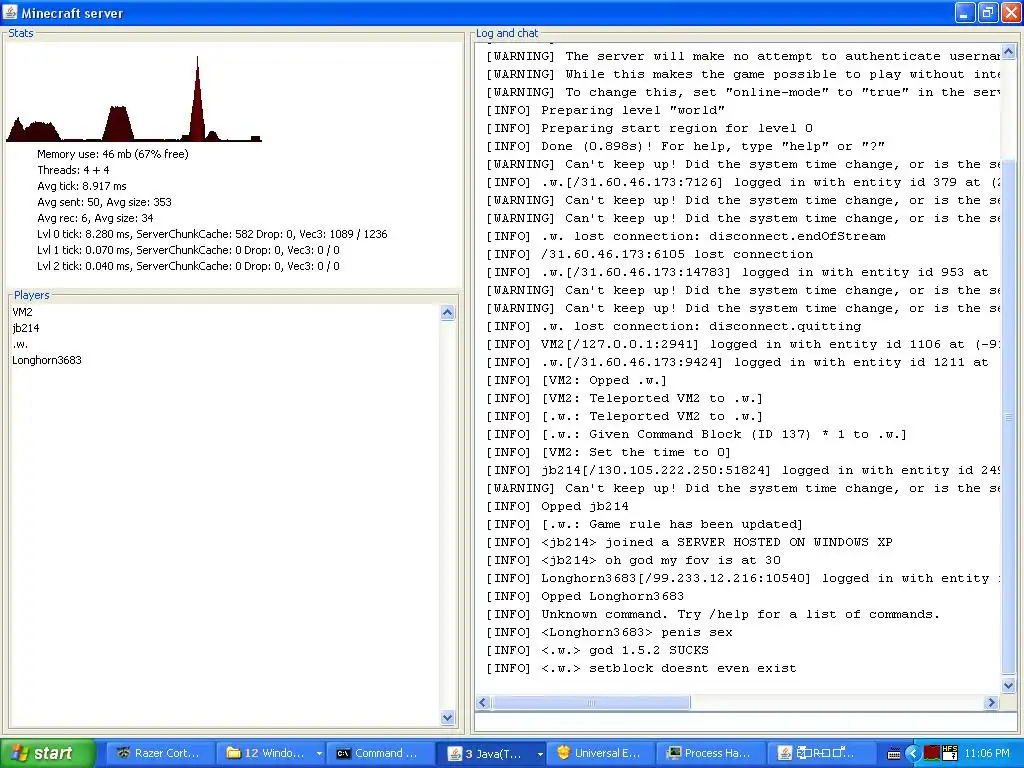Click the Preparing start region log line
The width and height of the screenshot is (1024, 768).
[650, 129]
